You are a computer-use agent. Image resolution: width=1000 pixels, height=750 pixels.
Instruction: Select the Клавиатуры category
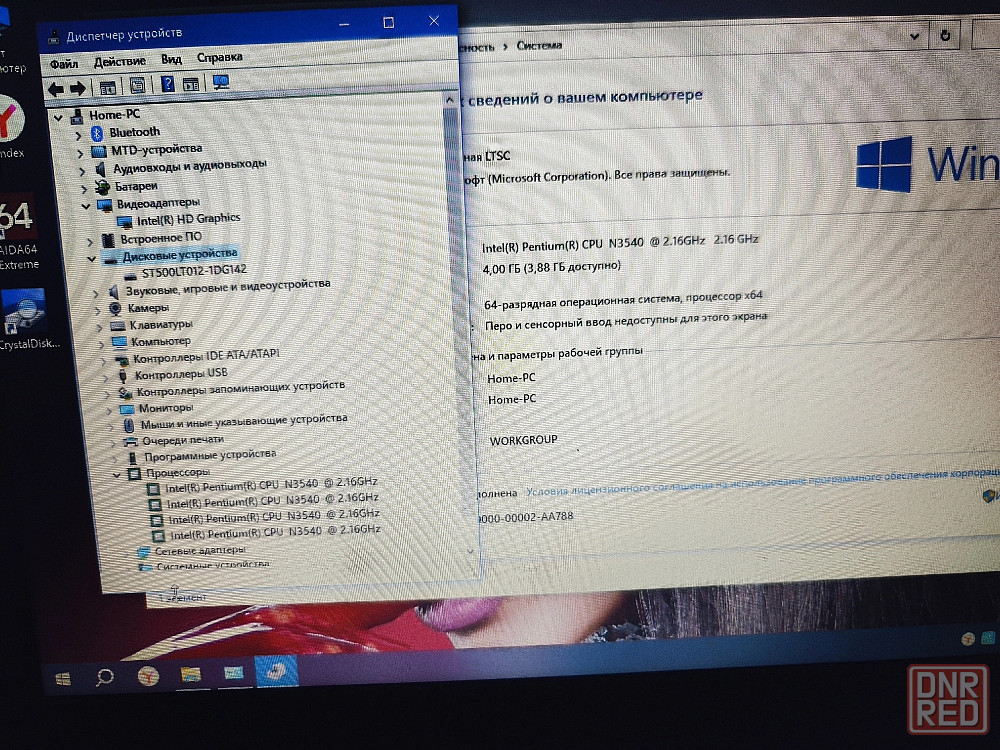161,325
